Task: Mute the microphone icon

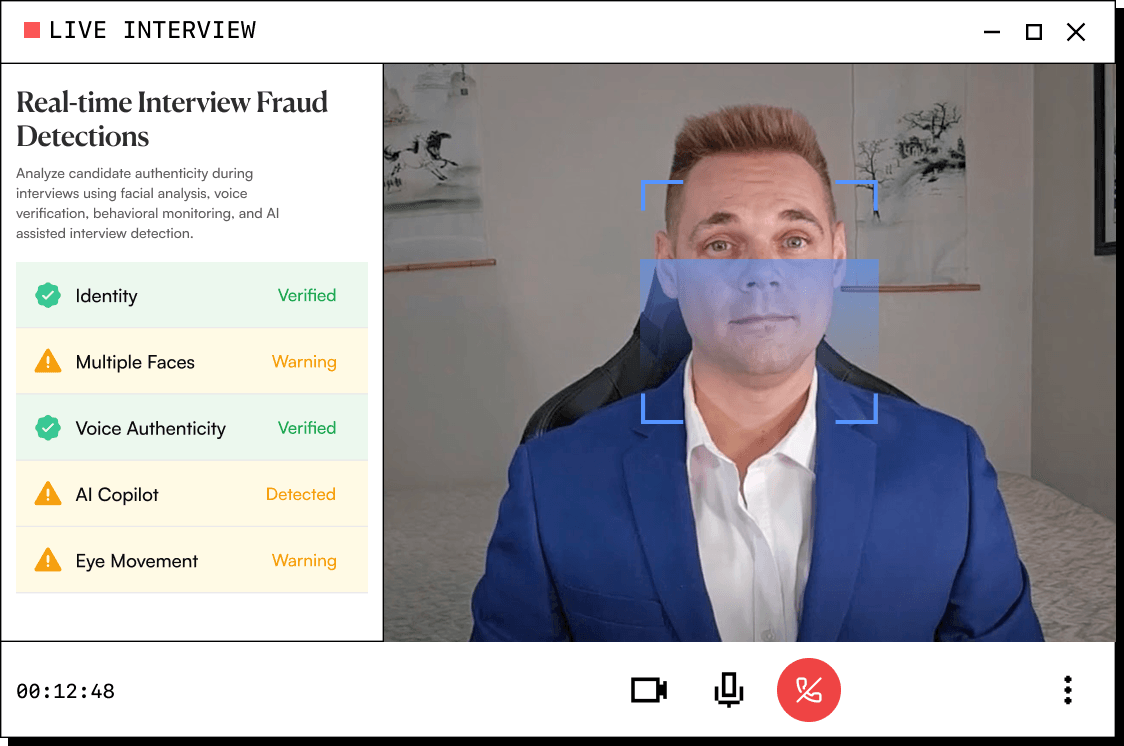Action: click(729, 690)
